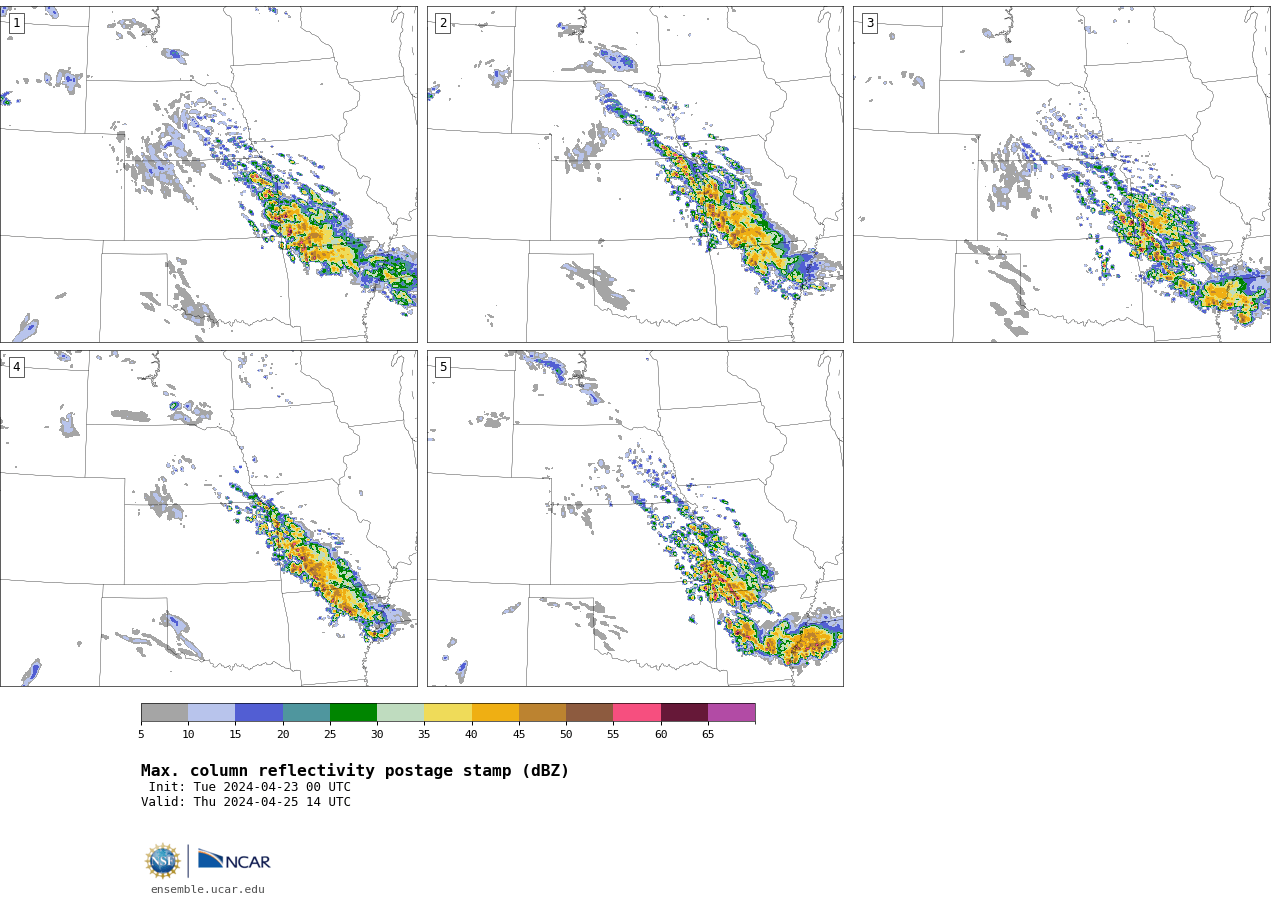Screen dimensions: 1280x901
Task: Select the orange 40-45 dBZ swatch
Action: 495,713
